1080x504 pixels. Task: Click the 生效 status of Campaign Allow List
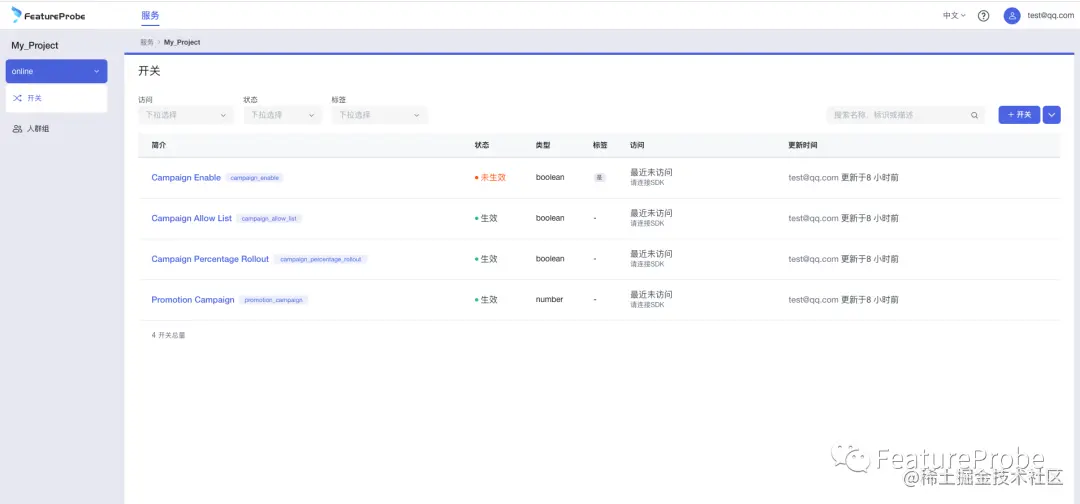pyautogui.click(x=486, y=218)
